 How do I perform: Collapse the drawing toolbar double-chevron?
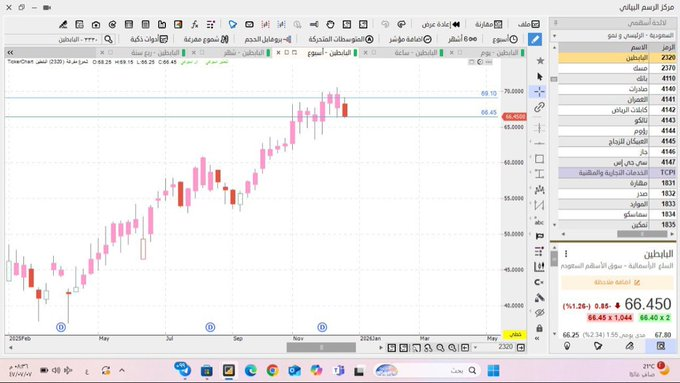click(x=537, y=338)
